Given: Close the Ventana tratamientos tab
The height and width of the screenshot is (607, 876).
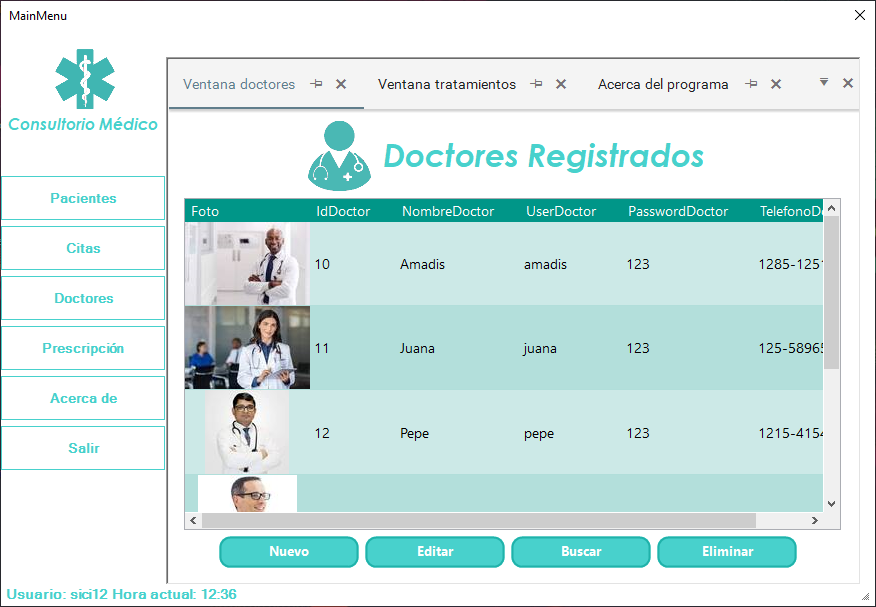Looking at the screenshot, I should click(561, 84).
